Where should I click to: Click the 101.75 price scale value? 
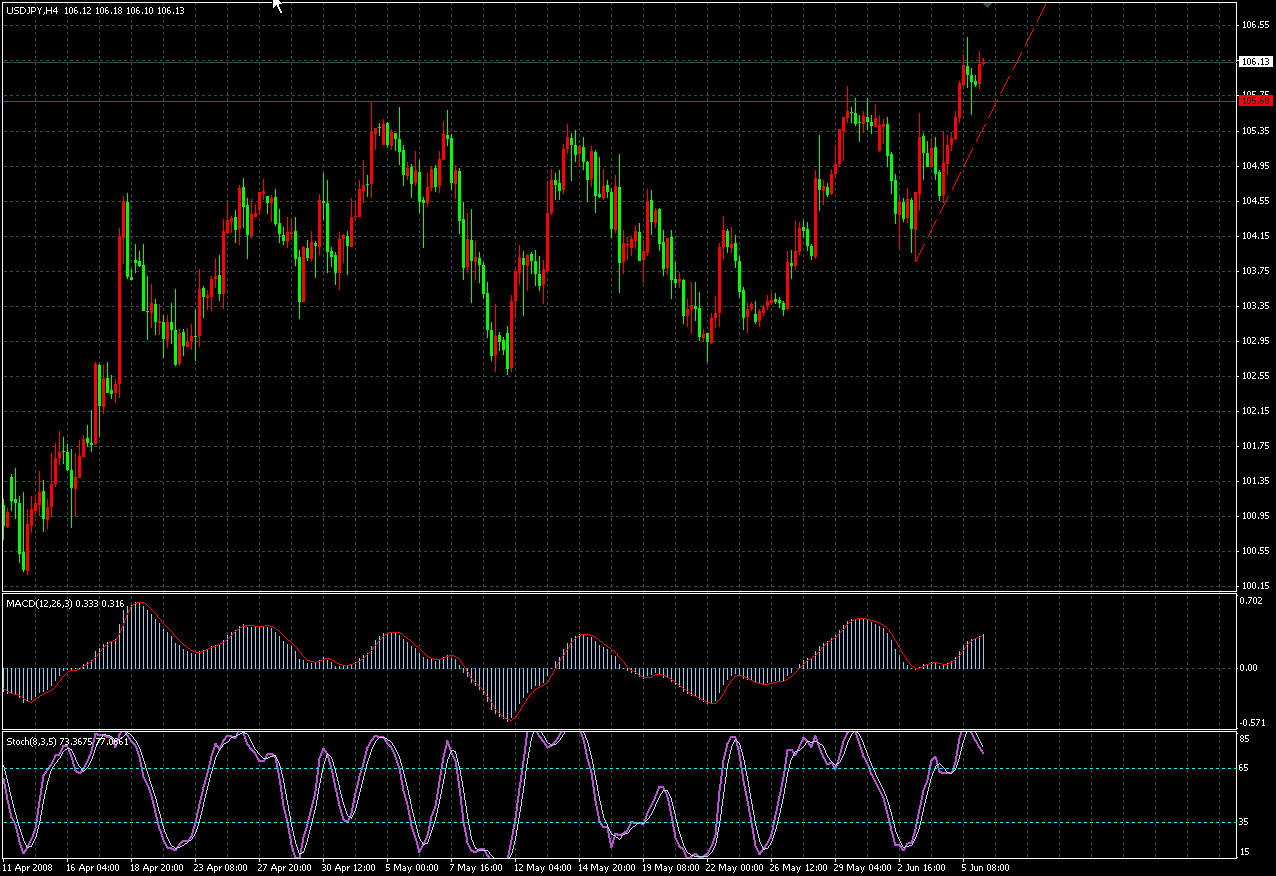click(x=1255, y=445)
